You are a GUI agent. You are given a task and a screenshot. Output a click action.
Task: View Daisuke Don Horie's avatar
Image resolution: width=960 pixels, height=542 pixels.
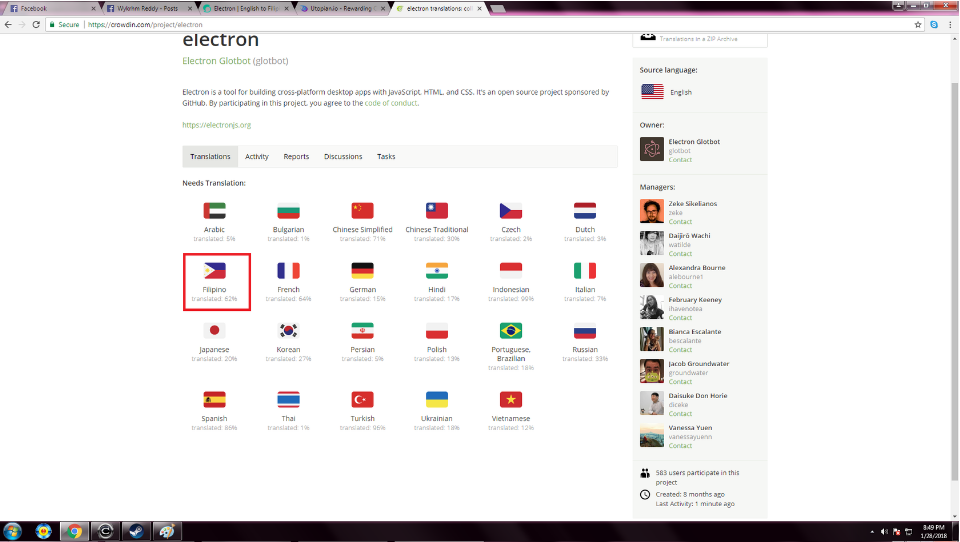652,403
